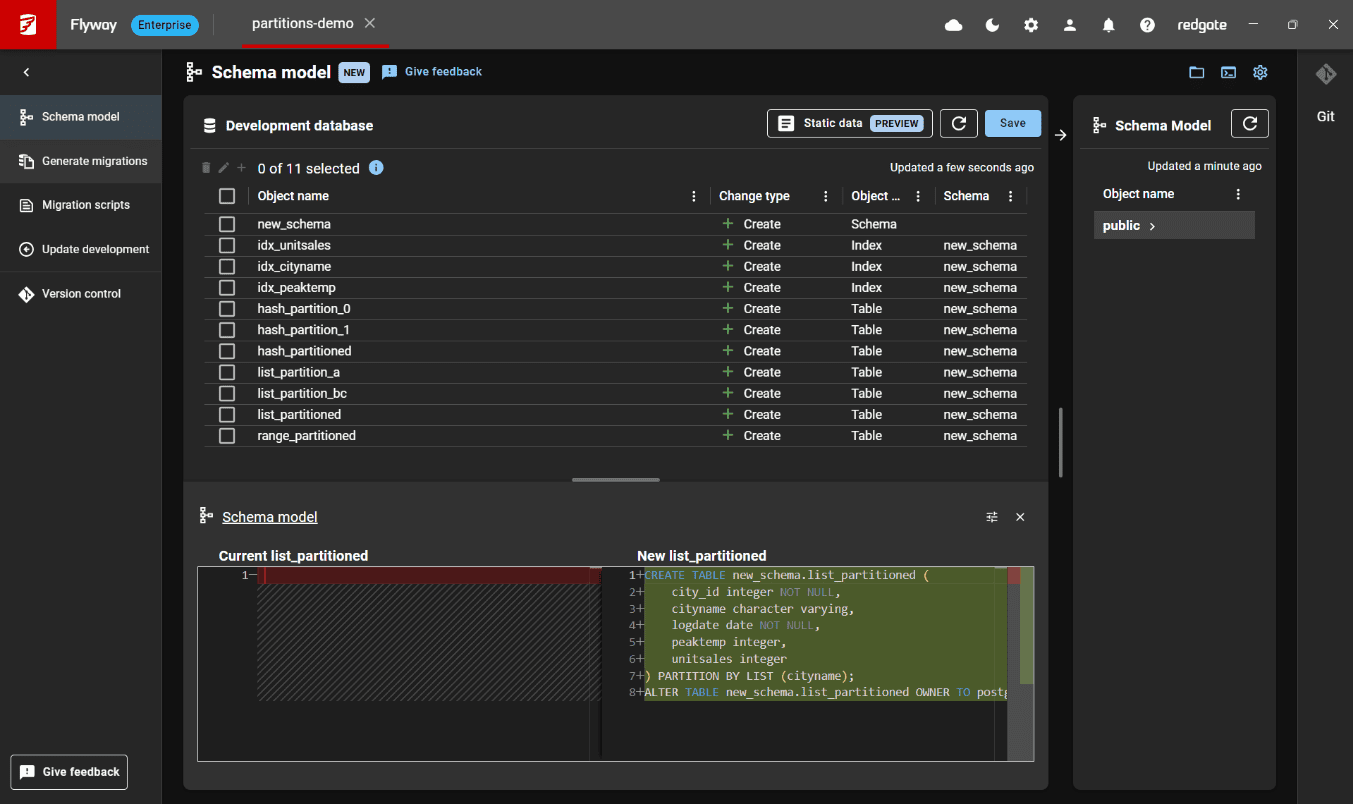
Task: Check the idx_unitsales row checkbox
Action: [x=227, y=245]
